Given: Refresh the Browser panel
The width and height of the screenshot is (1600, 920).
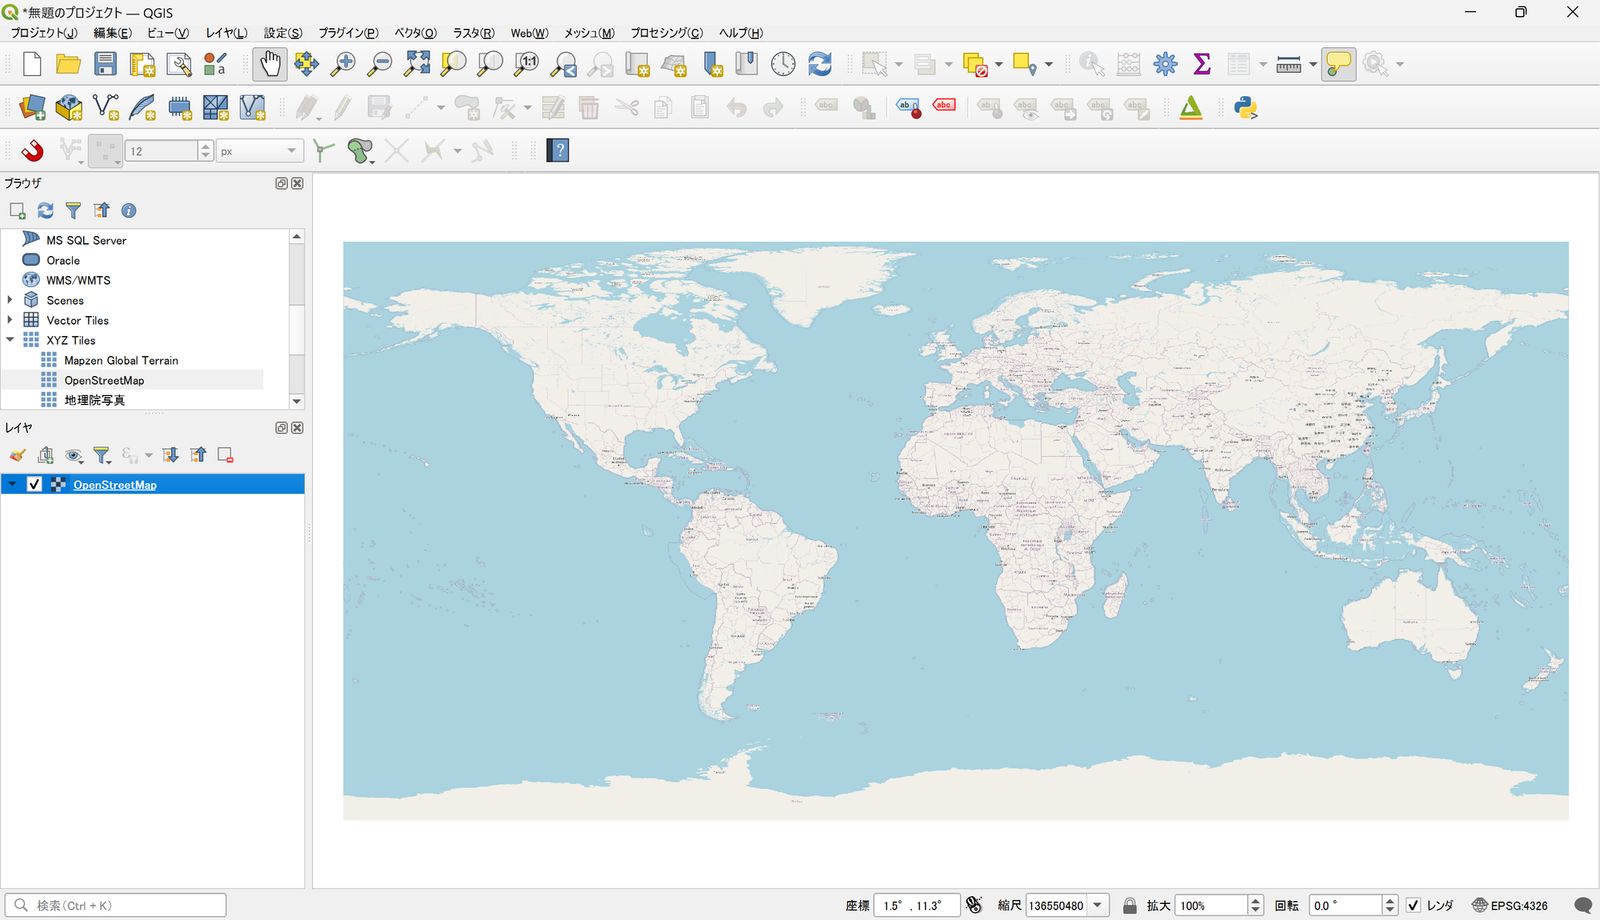Looking at the screenshot, I should pos(45,210).
